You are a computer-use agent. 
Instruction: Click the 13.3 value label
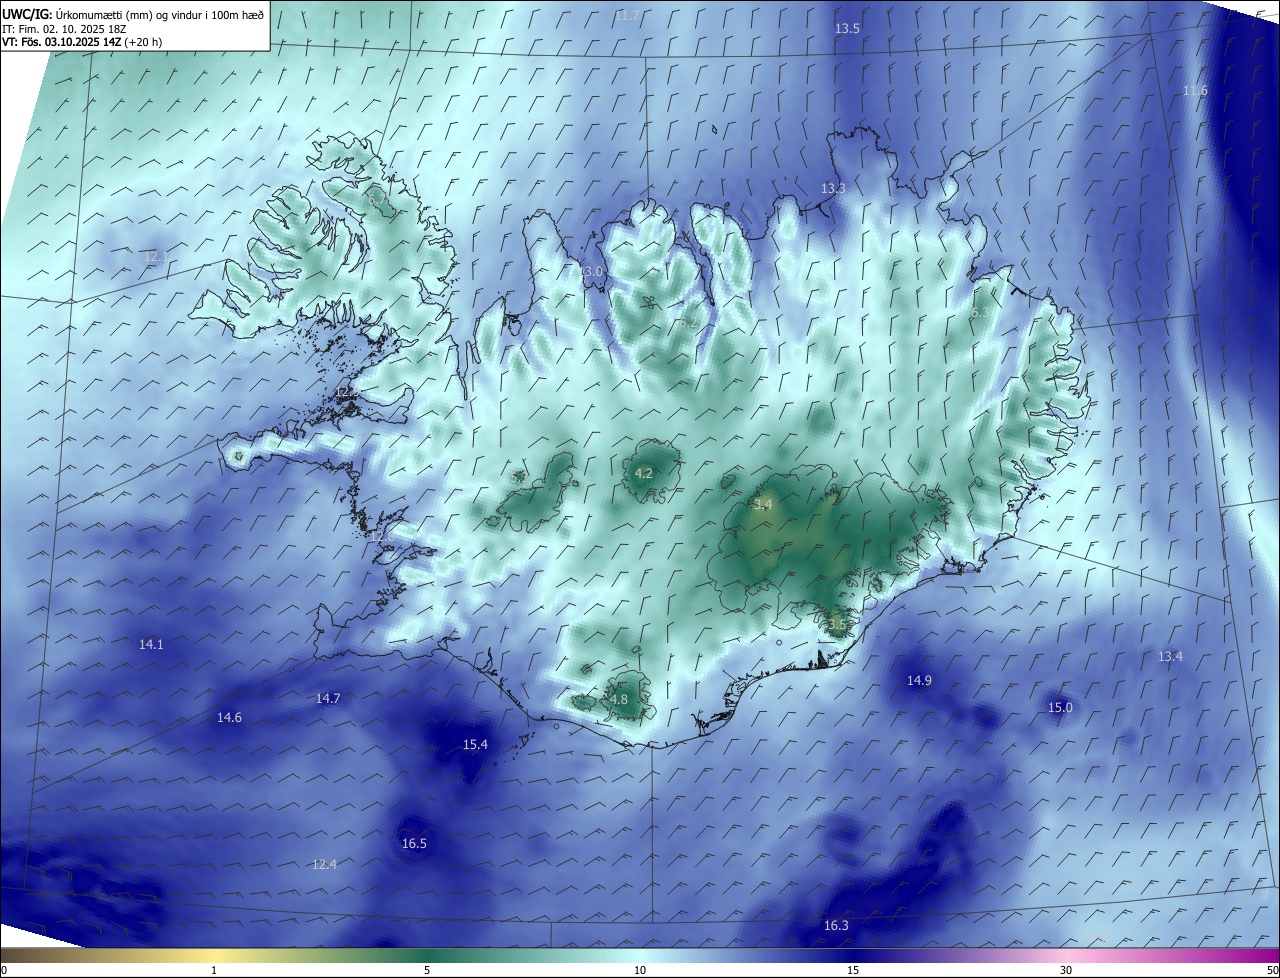(833, 189)
